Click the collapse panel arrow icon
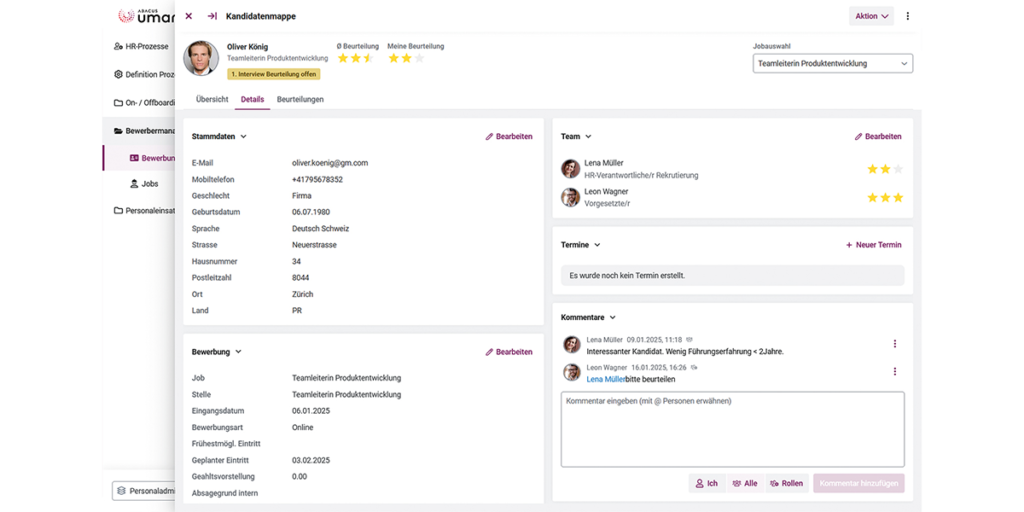 point(212,16)
